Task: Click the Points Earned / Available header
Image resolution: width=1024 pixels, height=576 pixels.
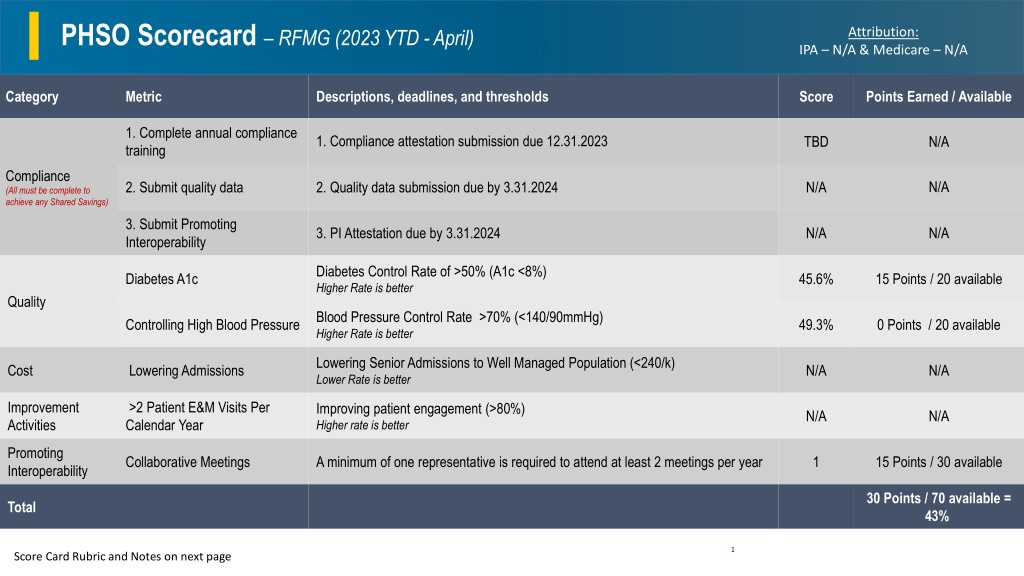Action: pyautogui.click(x=938, y=97)
